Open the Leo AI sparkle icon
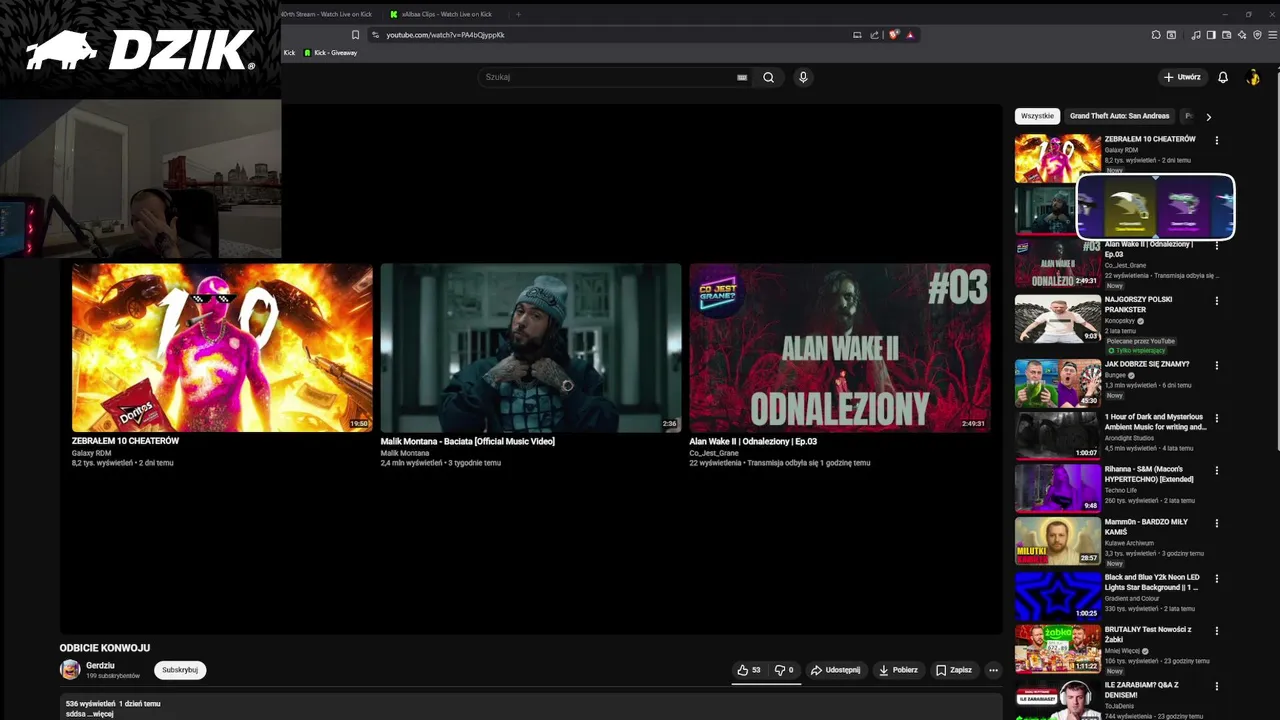Image resolution: width=1280 pixels, height=720 pixels. 1242,35
